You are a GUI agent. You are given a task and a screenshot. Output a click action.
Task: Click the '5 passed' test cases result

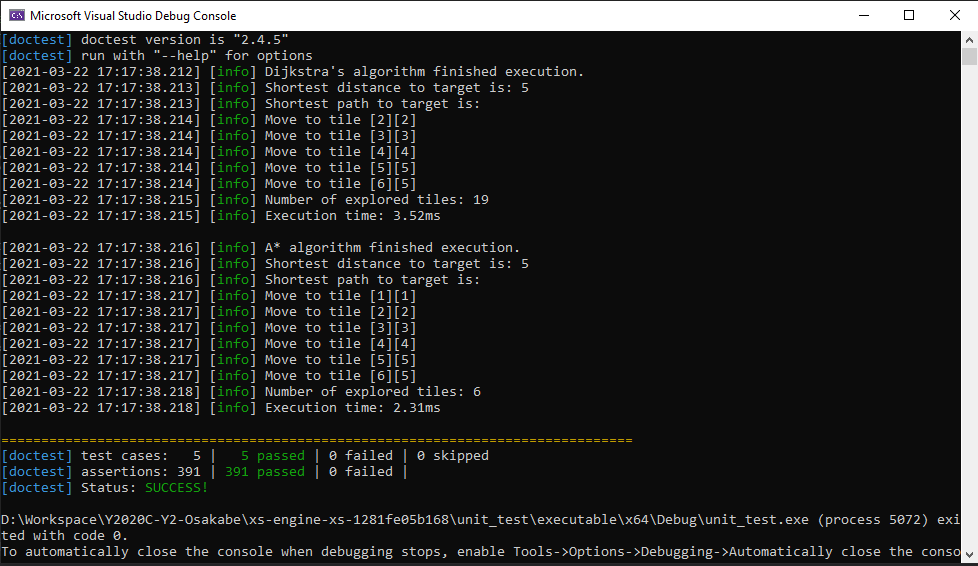pyautogui.click(x=273, y=456)
